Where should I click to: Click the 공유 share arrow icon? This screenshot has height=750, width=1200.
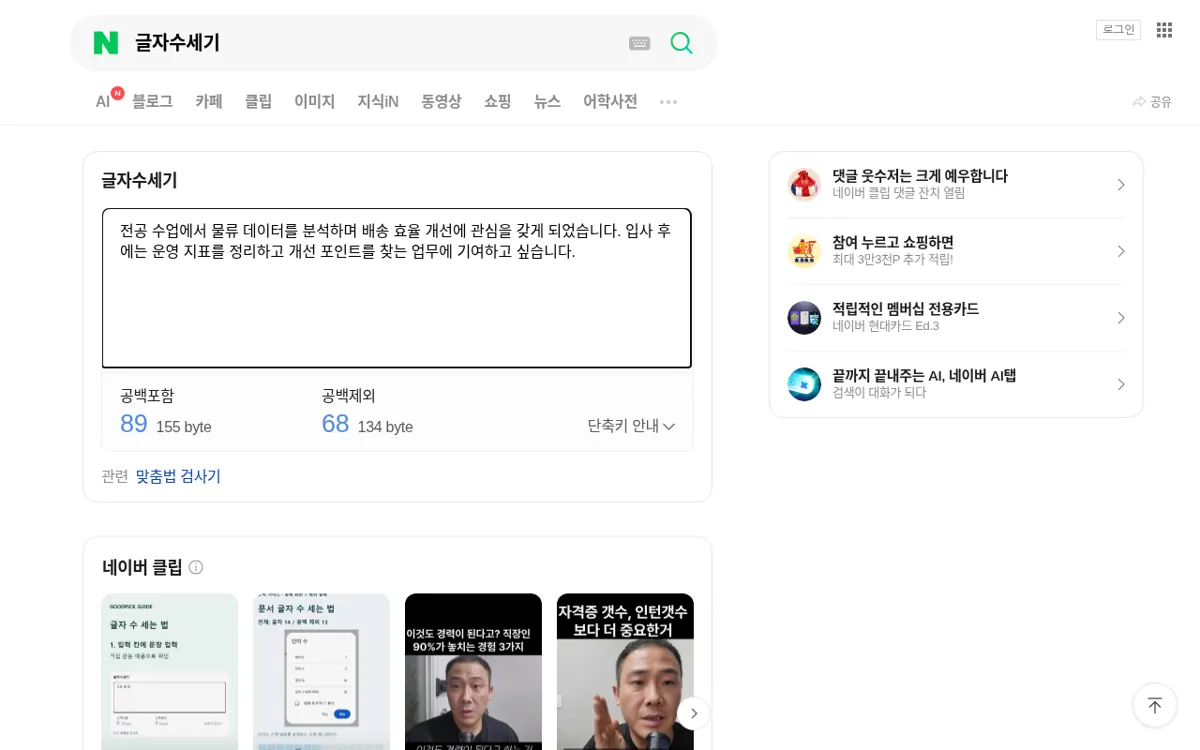click(1139, 102)
